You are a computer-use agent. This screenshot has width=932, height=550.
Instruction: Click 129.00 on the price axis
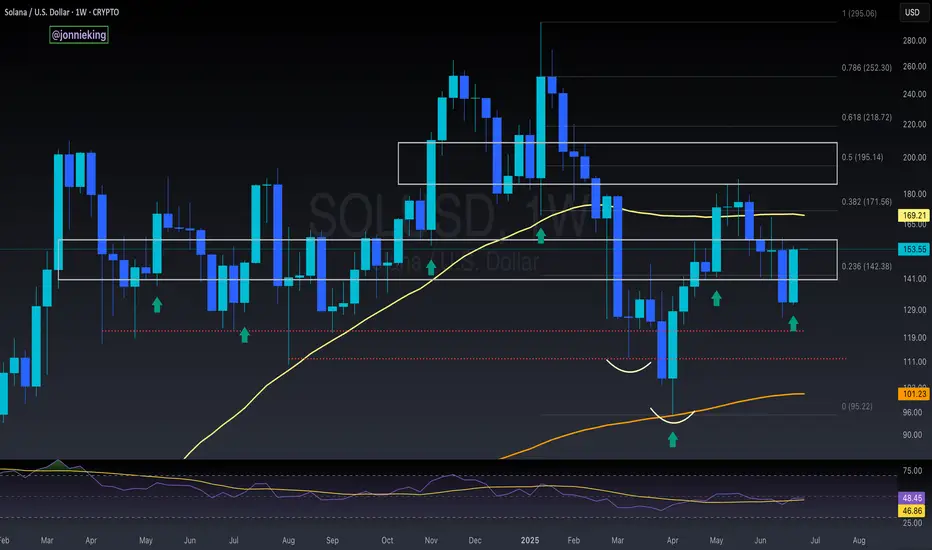point(914,310)
